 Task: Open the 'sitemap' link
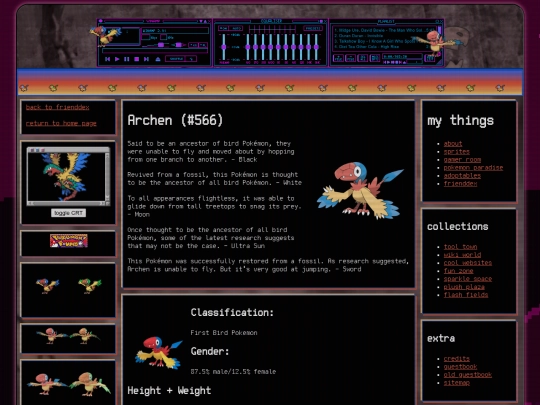tap(457, 383)
